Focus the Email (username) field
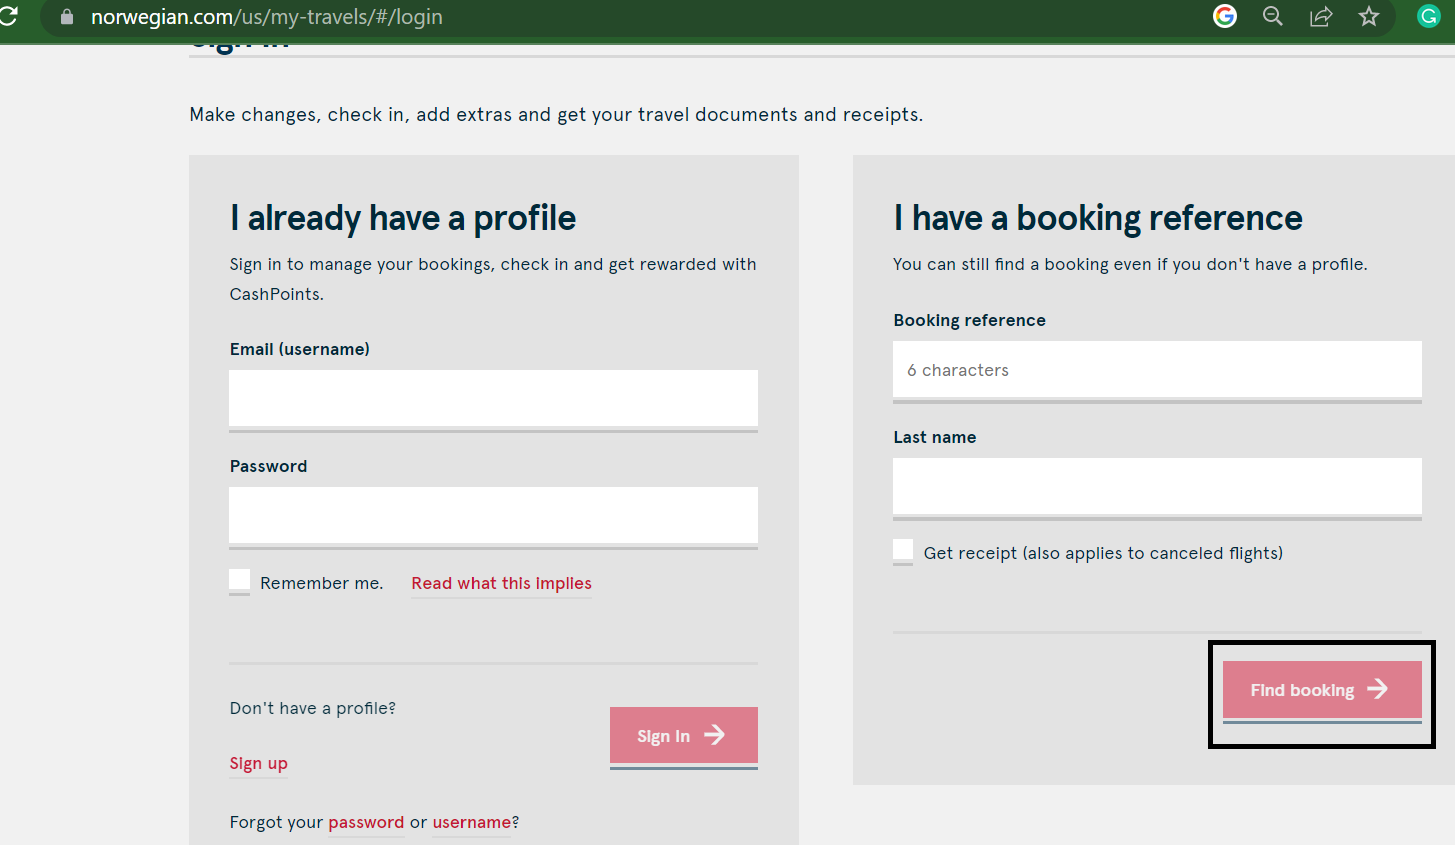Viewport: 1455px width, 845px height. point(493,399)
